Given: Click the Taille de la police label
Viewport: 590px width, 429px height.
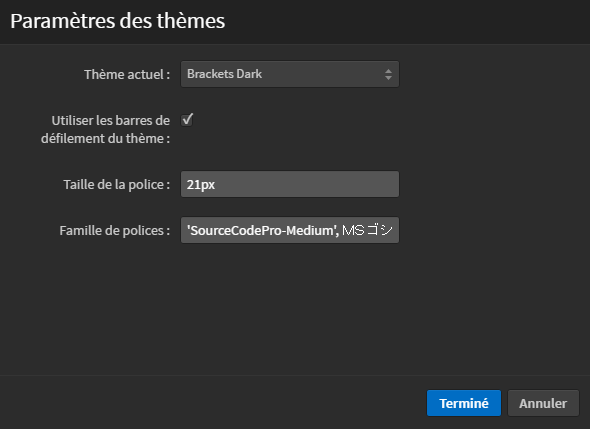Looking at the screenshot, I should (x=117, y=184).
